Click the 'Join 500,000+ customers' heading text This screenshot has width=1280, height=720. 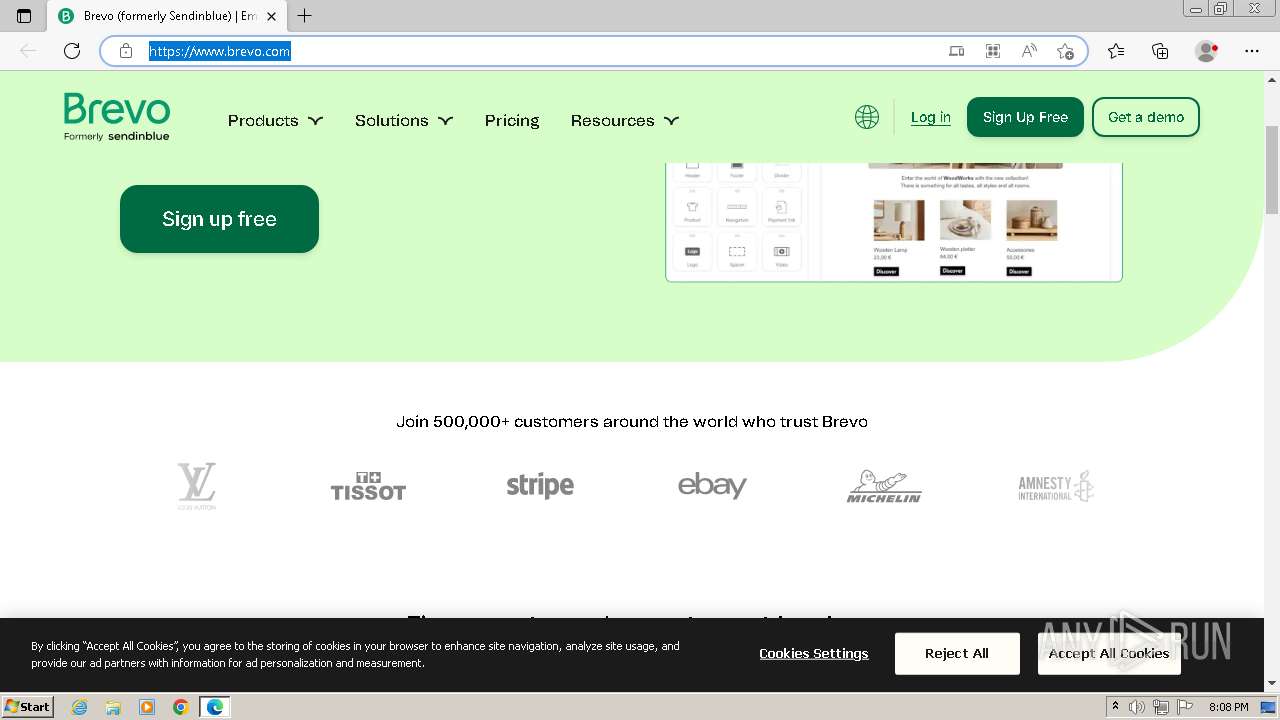tap(632, 422)
